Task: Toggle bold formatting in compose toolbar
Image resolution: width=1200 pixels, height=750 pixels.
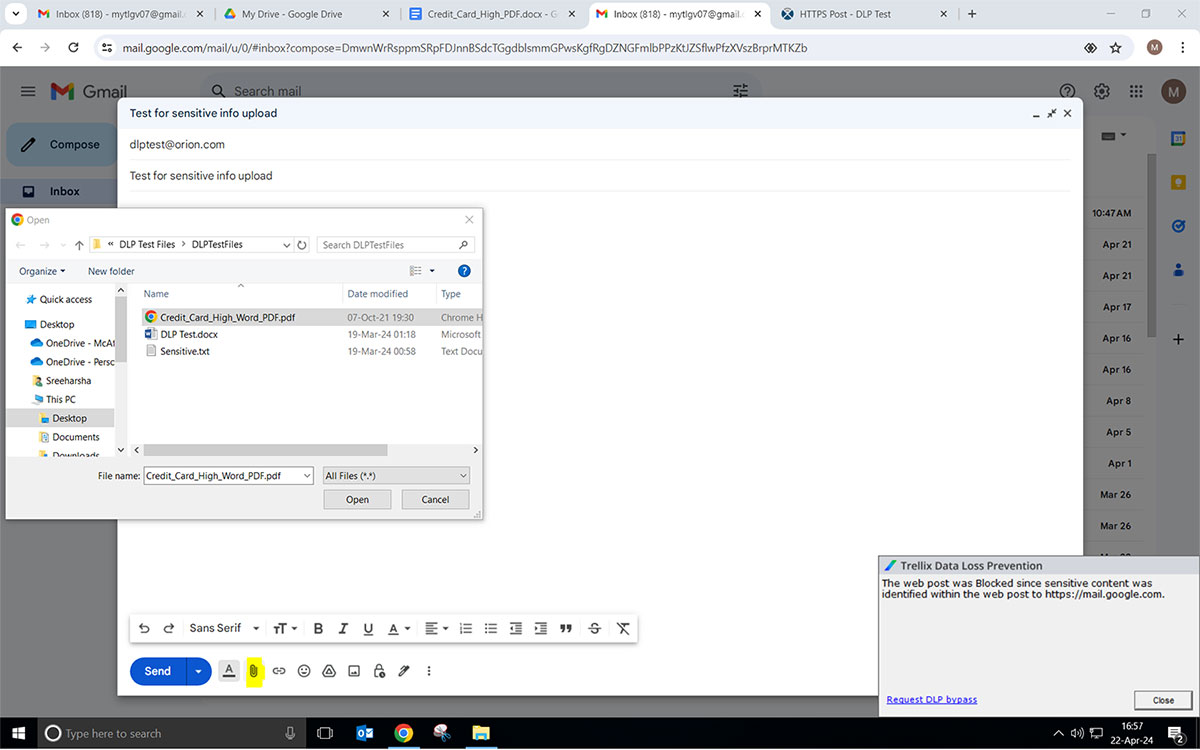Action: coord(318,628)
